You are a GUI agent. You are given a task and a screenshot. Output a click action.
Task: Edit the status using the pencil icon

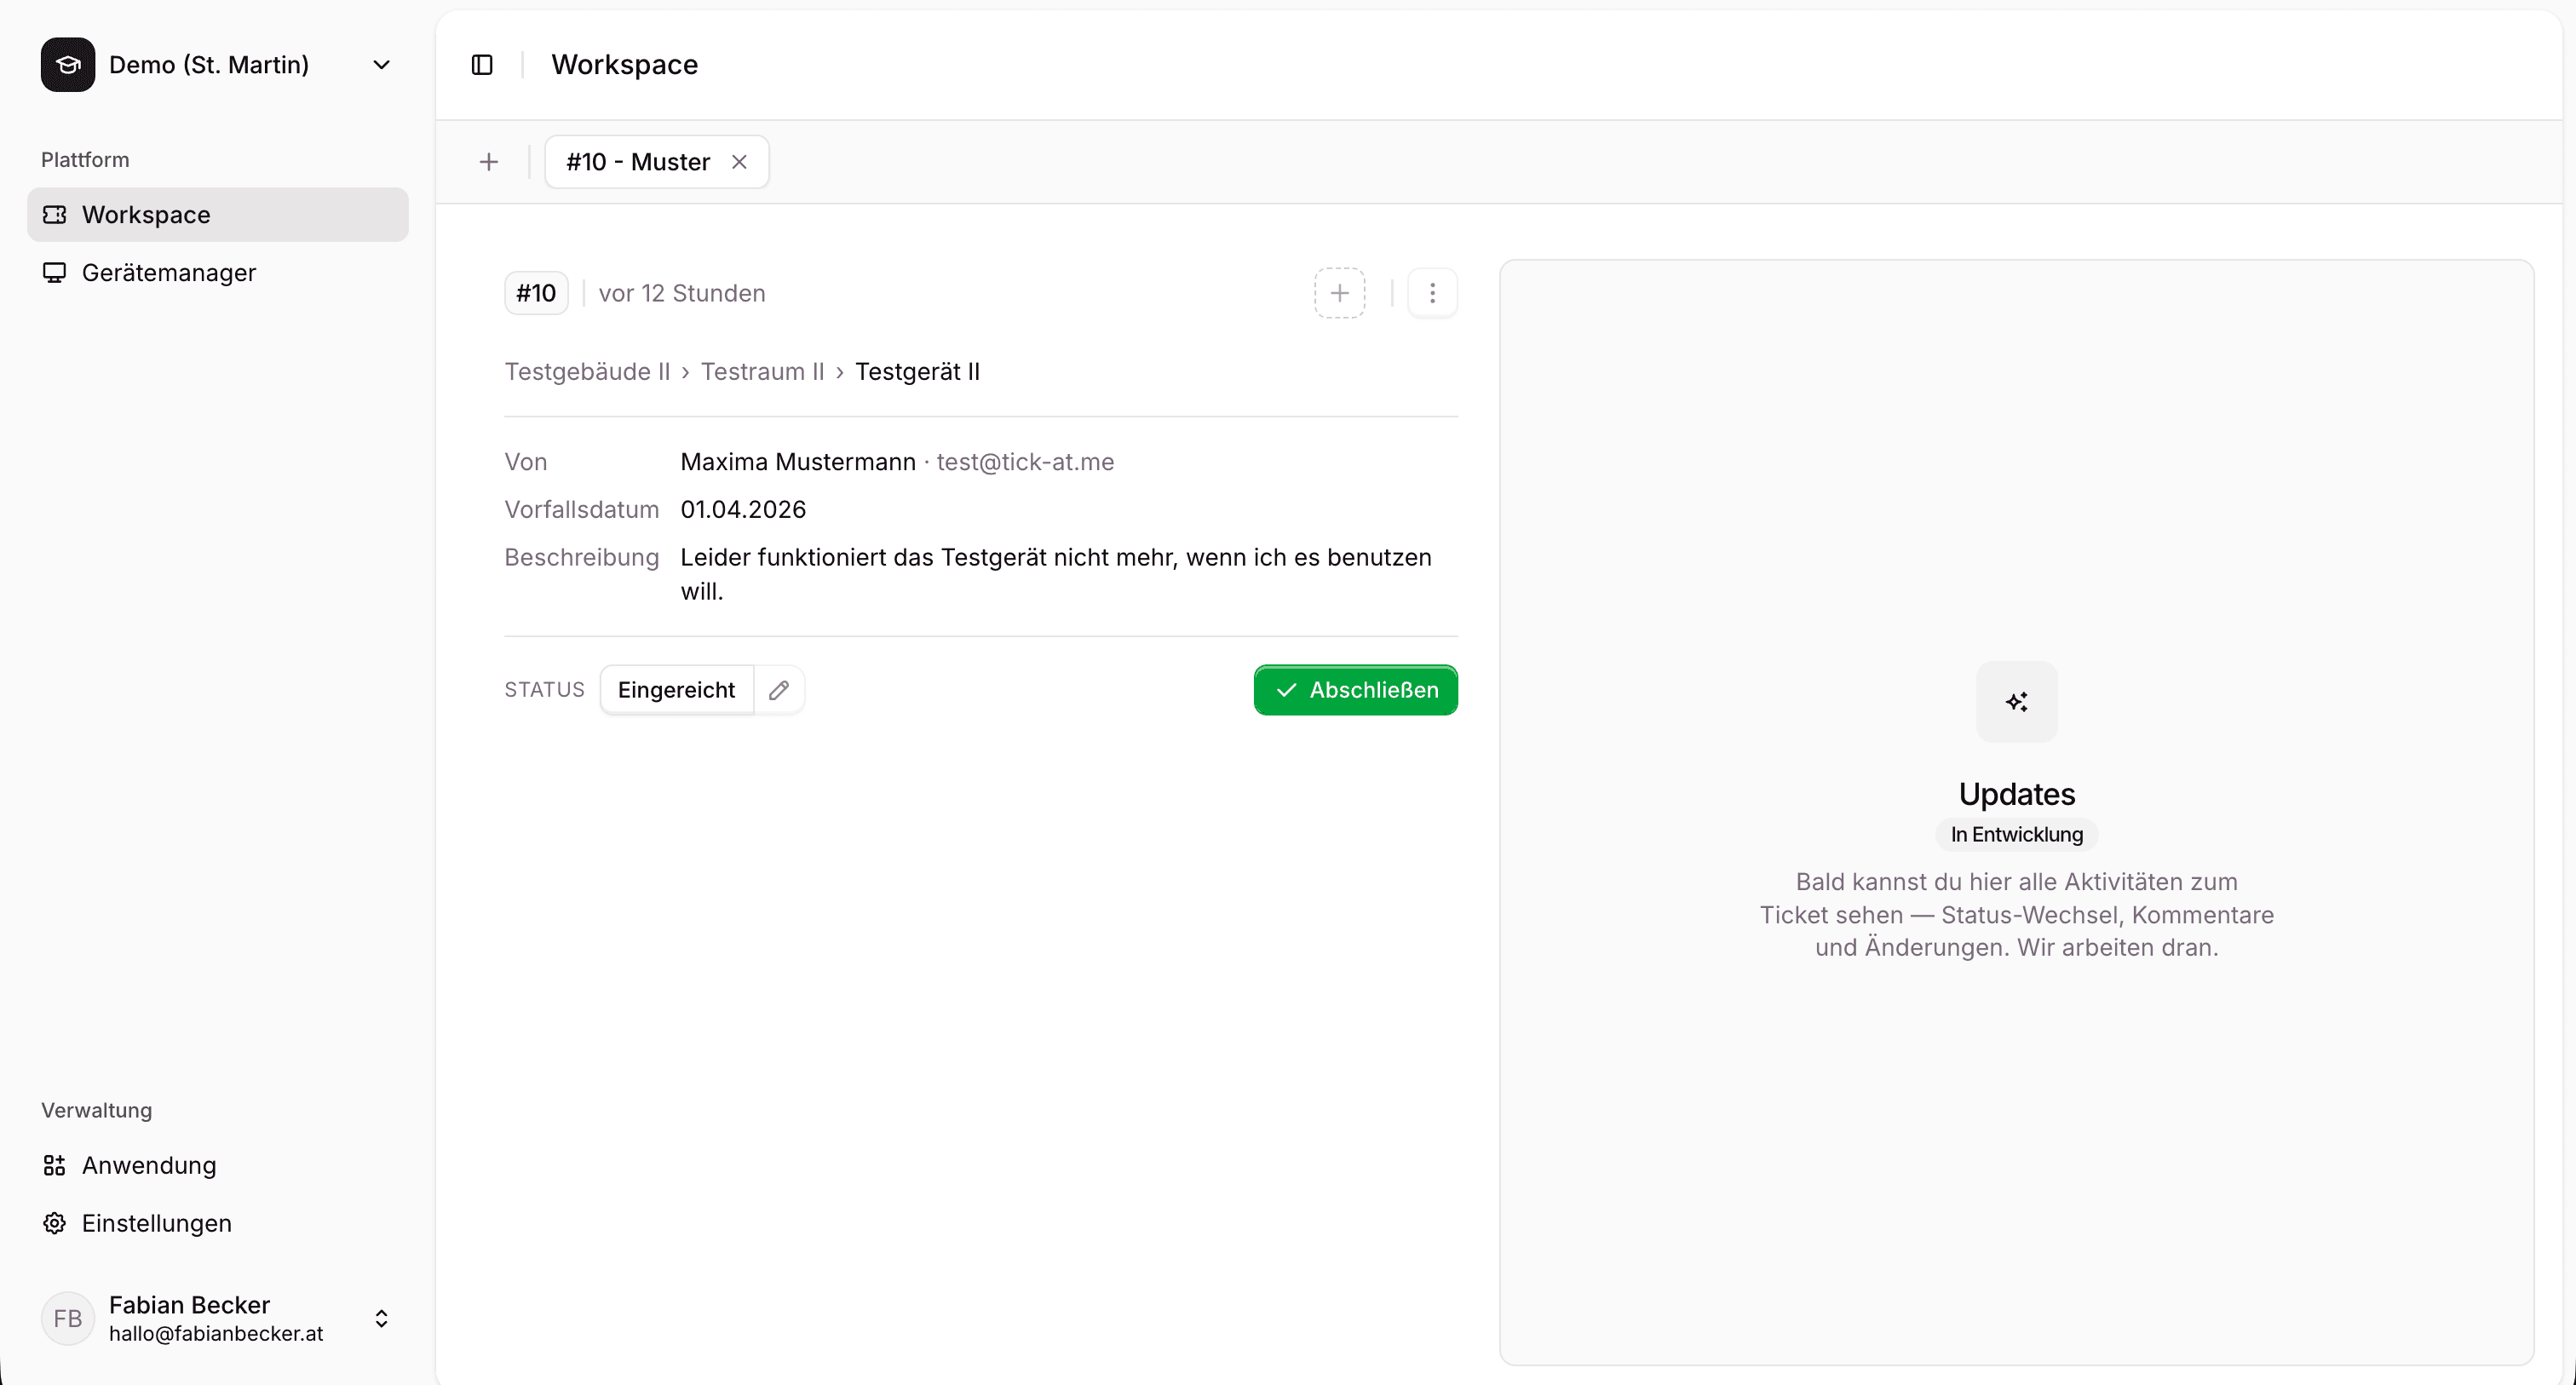click(x=780, y=689)
